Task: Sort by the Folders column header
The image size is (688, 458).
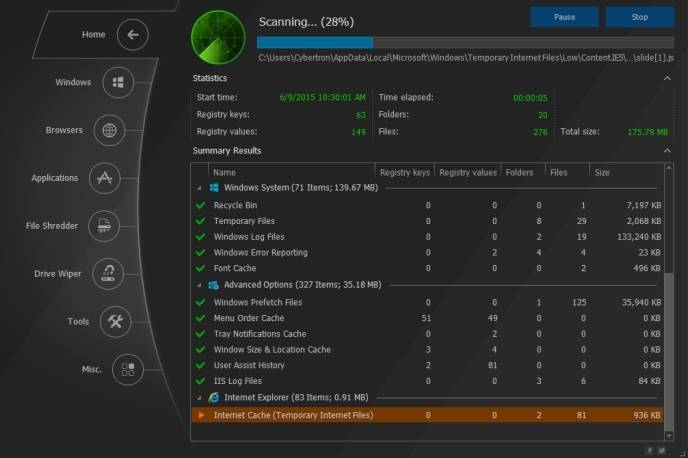Action: click(x=523, y=172)
